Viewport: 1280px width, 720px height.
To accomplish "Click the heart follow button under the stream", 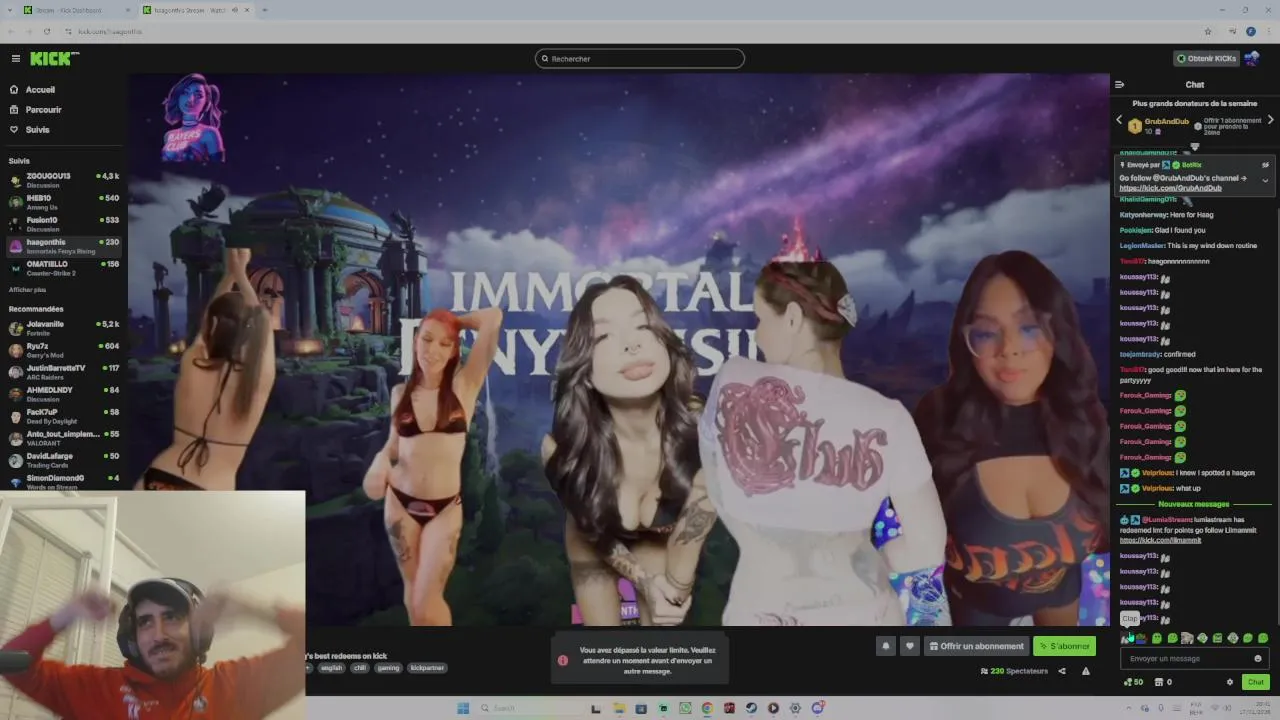I will (909, 646).
